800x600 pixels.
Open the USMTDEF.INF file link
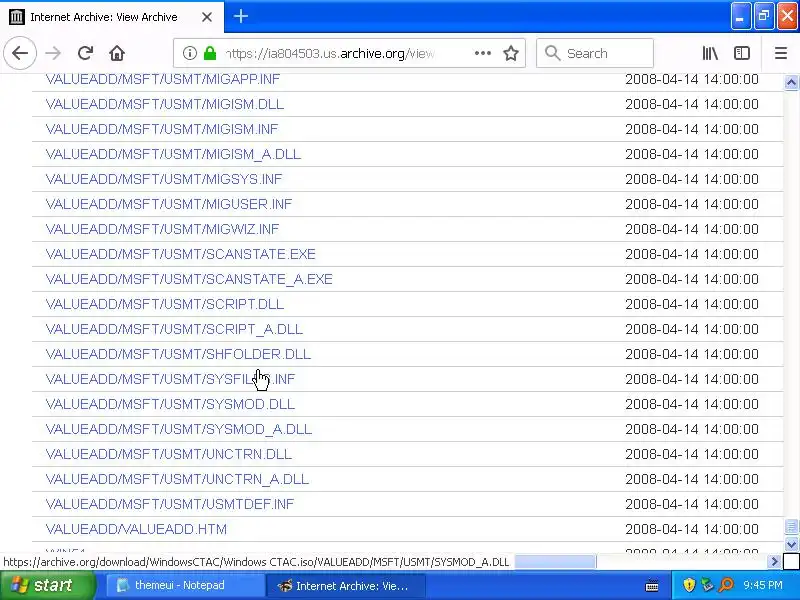click(x=170, y=504)
